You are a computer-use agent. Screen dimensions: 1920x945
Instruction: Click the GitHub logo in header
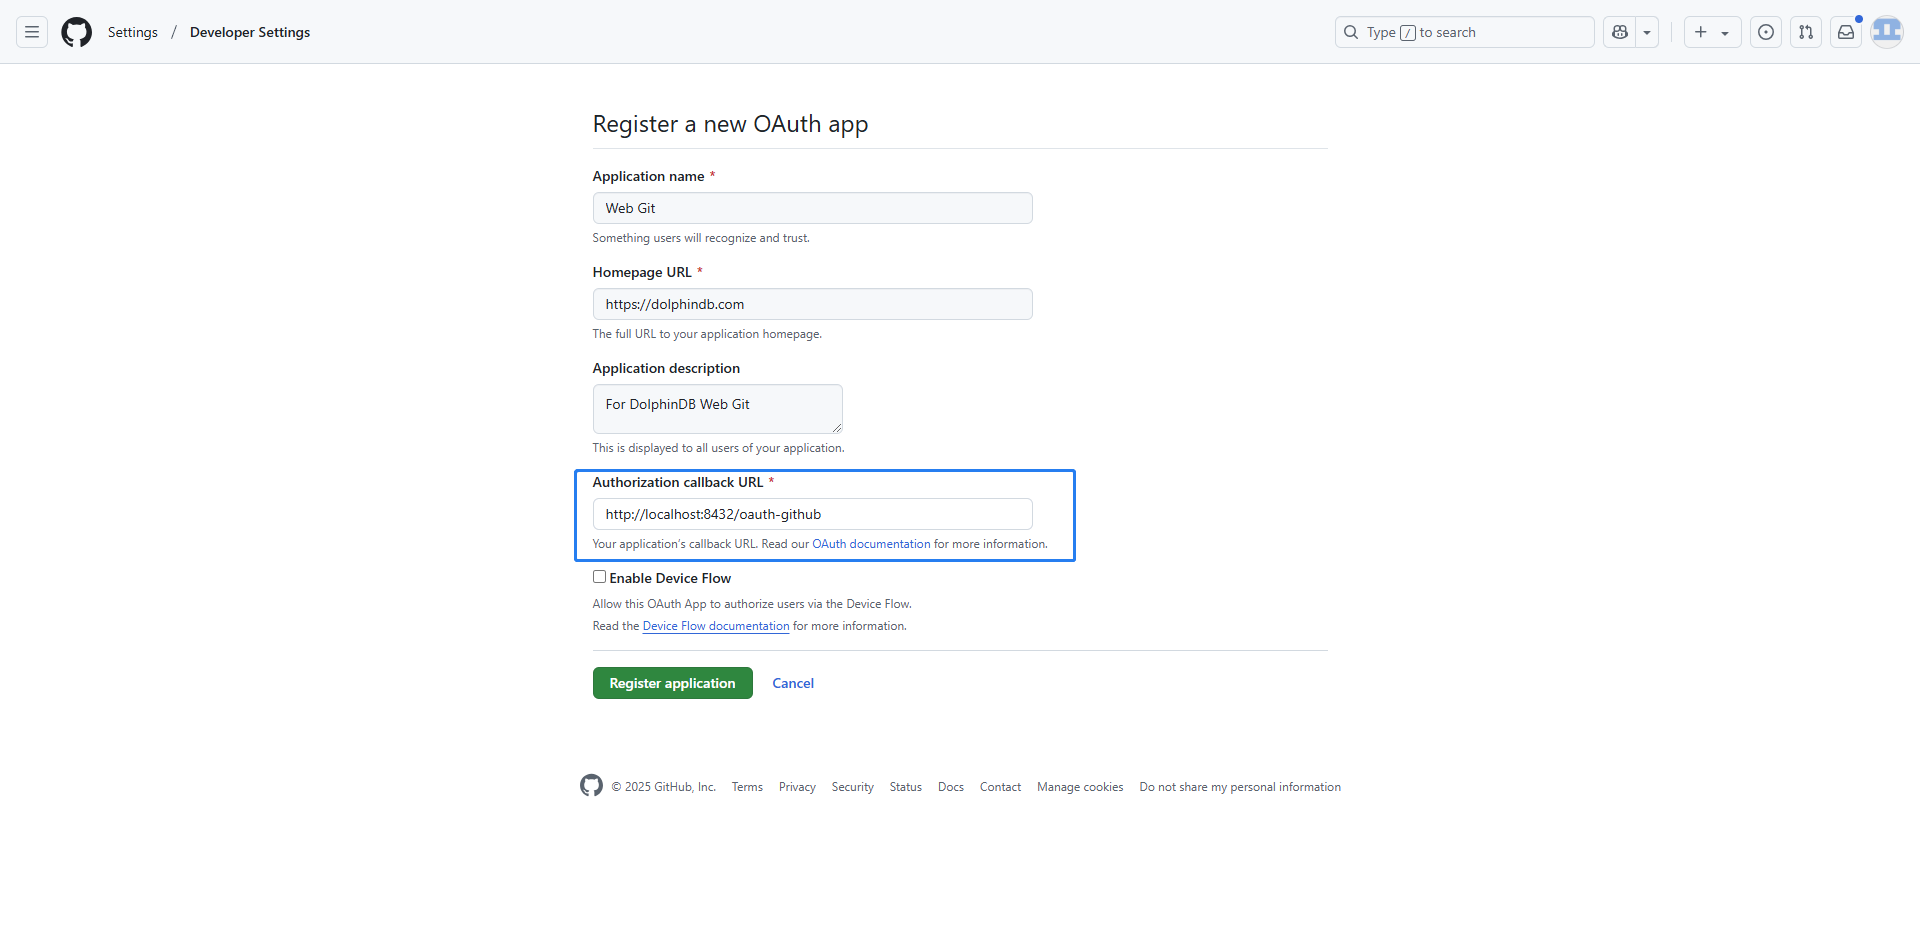pyautogui.click(x=76, y=32)
